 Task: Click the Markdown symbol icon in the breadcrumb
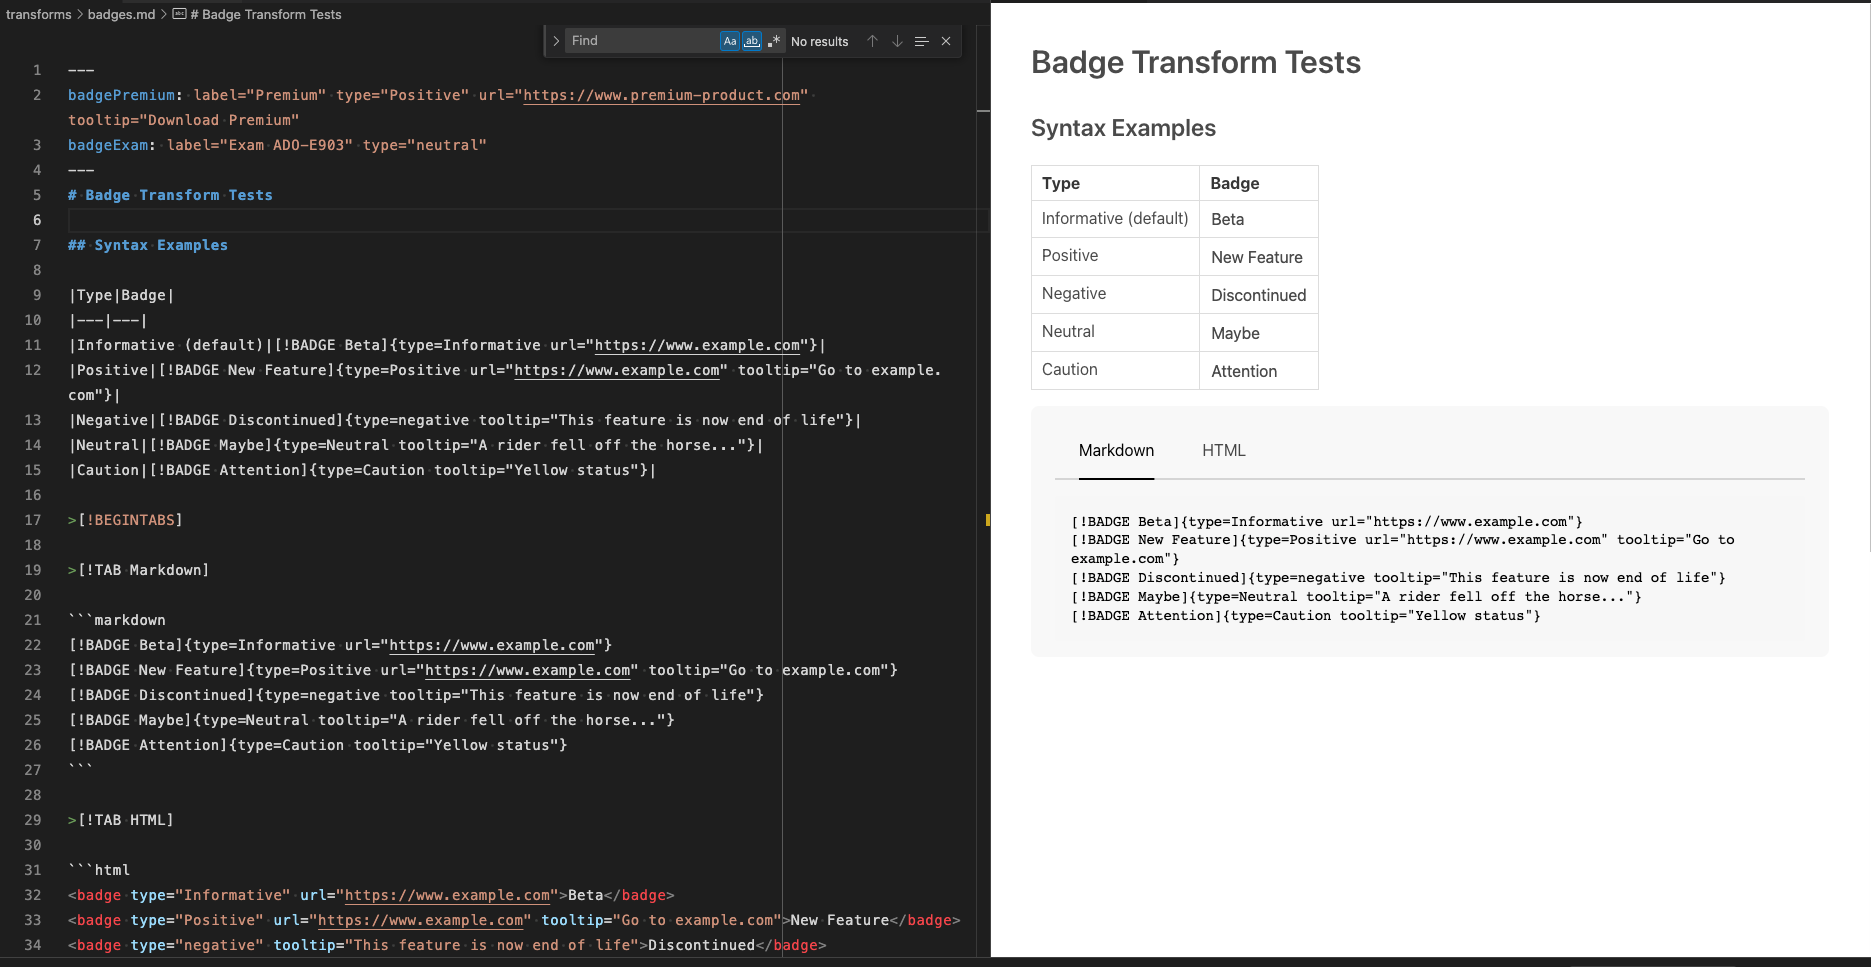click(178, 14)
